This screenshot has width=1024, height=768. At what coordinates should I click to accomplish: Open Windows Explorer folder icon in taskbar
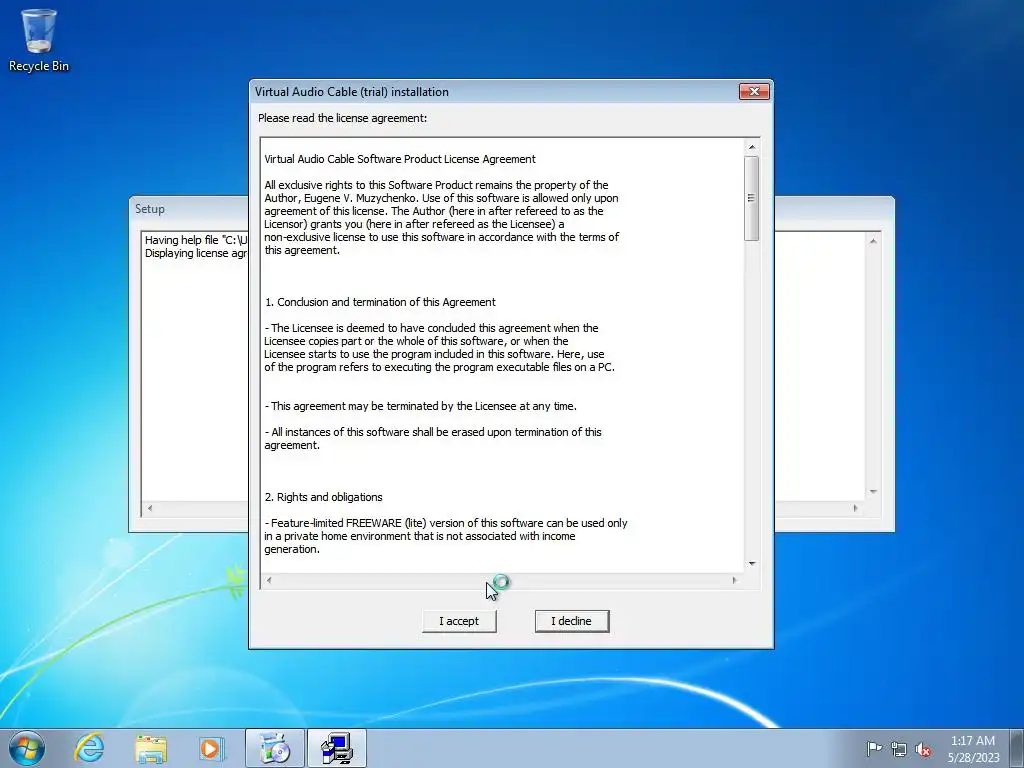pos(151,748)
